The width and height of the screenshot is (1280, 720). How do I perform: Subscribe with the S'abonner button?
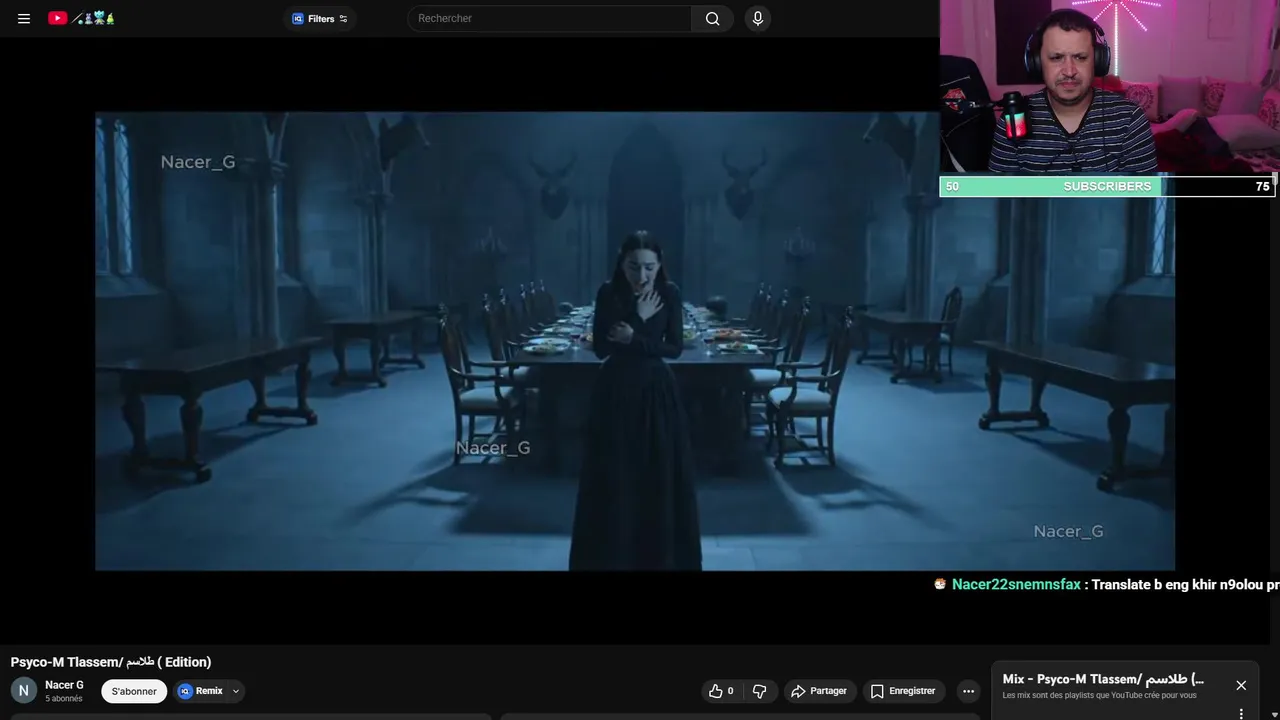(134, 691)
